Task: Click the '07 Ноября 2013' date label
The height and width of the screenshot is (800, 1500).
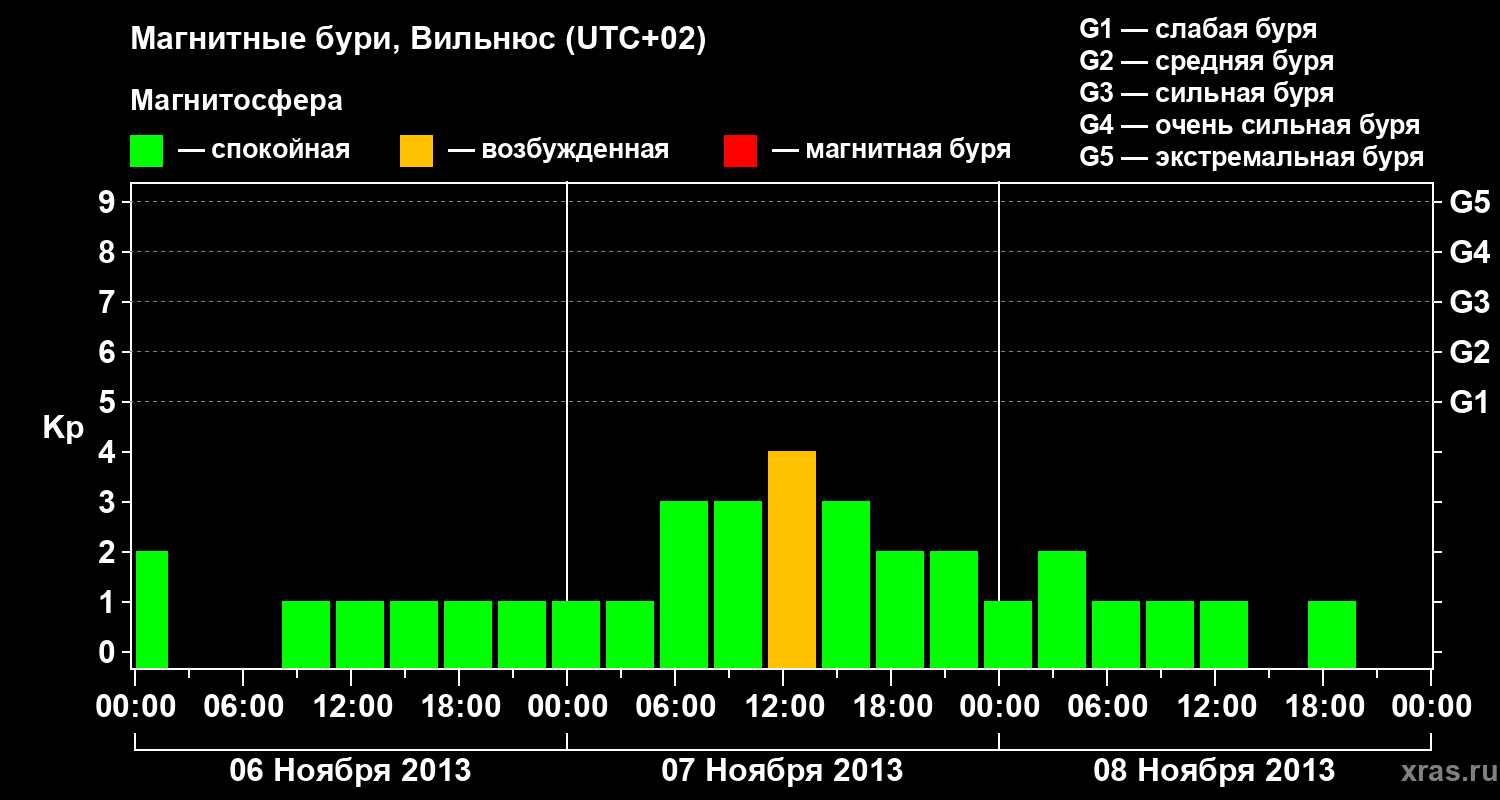Action: coord(782,770)
